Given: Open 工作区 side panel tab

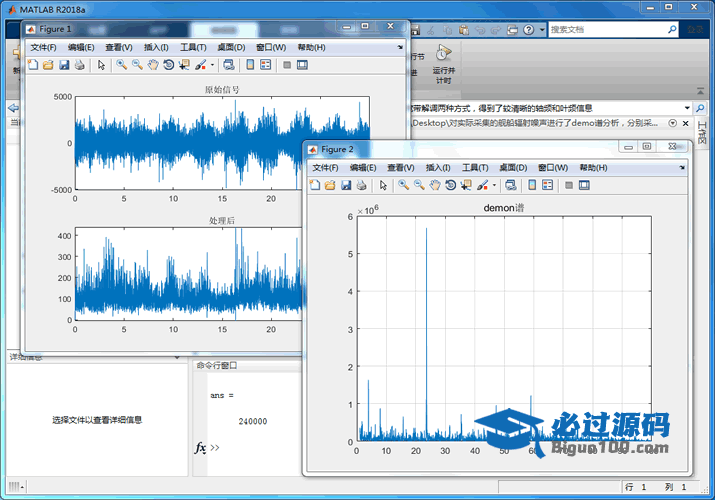Looking at the screenshot, I should pyautogui.click(x=702, y=133).
